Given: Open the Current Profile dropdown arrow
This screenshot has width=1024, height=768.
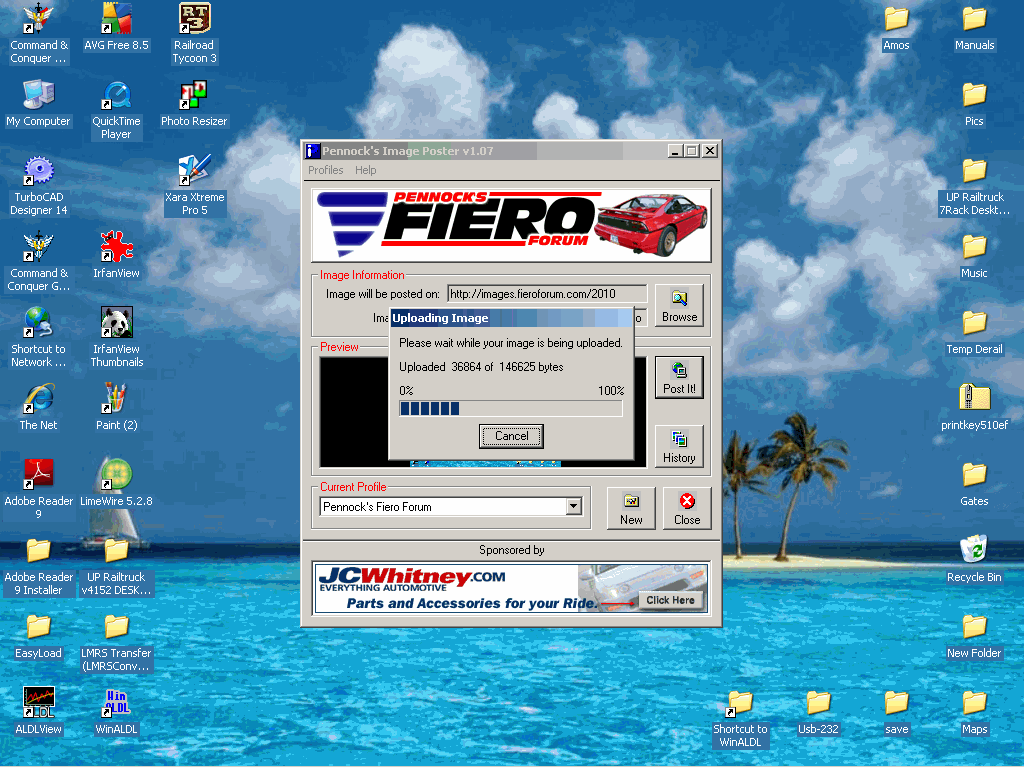Looking at the screenshot, I should 574,506.
